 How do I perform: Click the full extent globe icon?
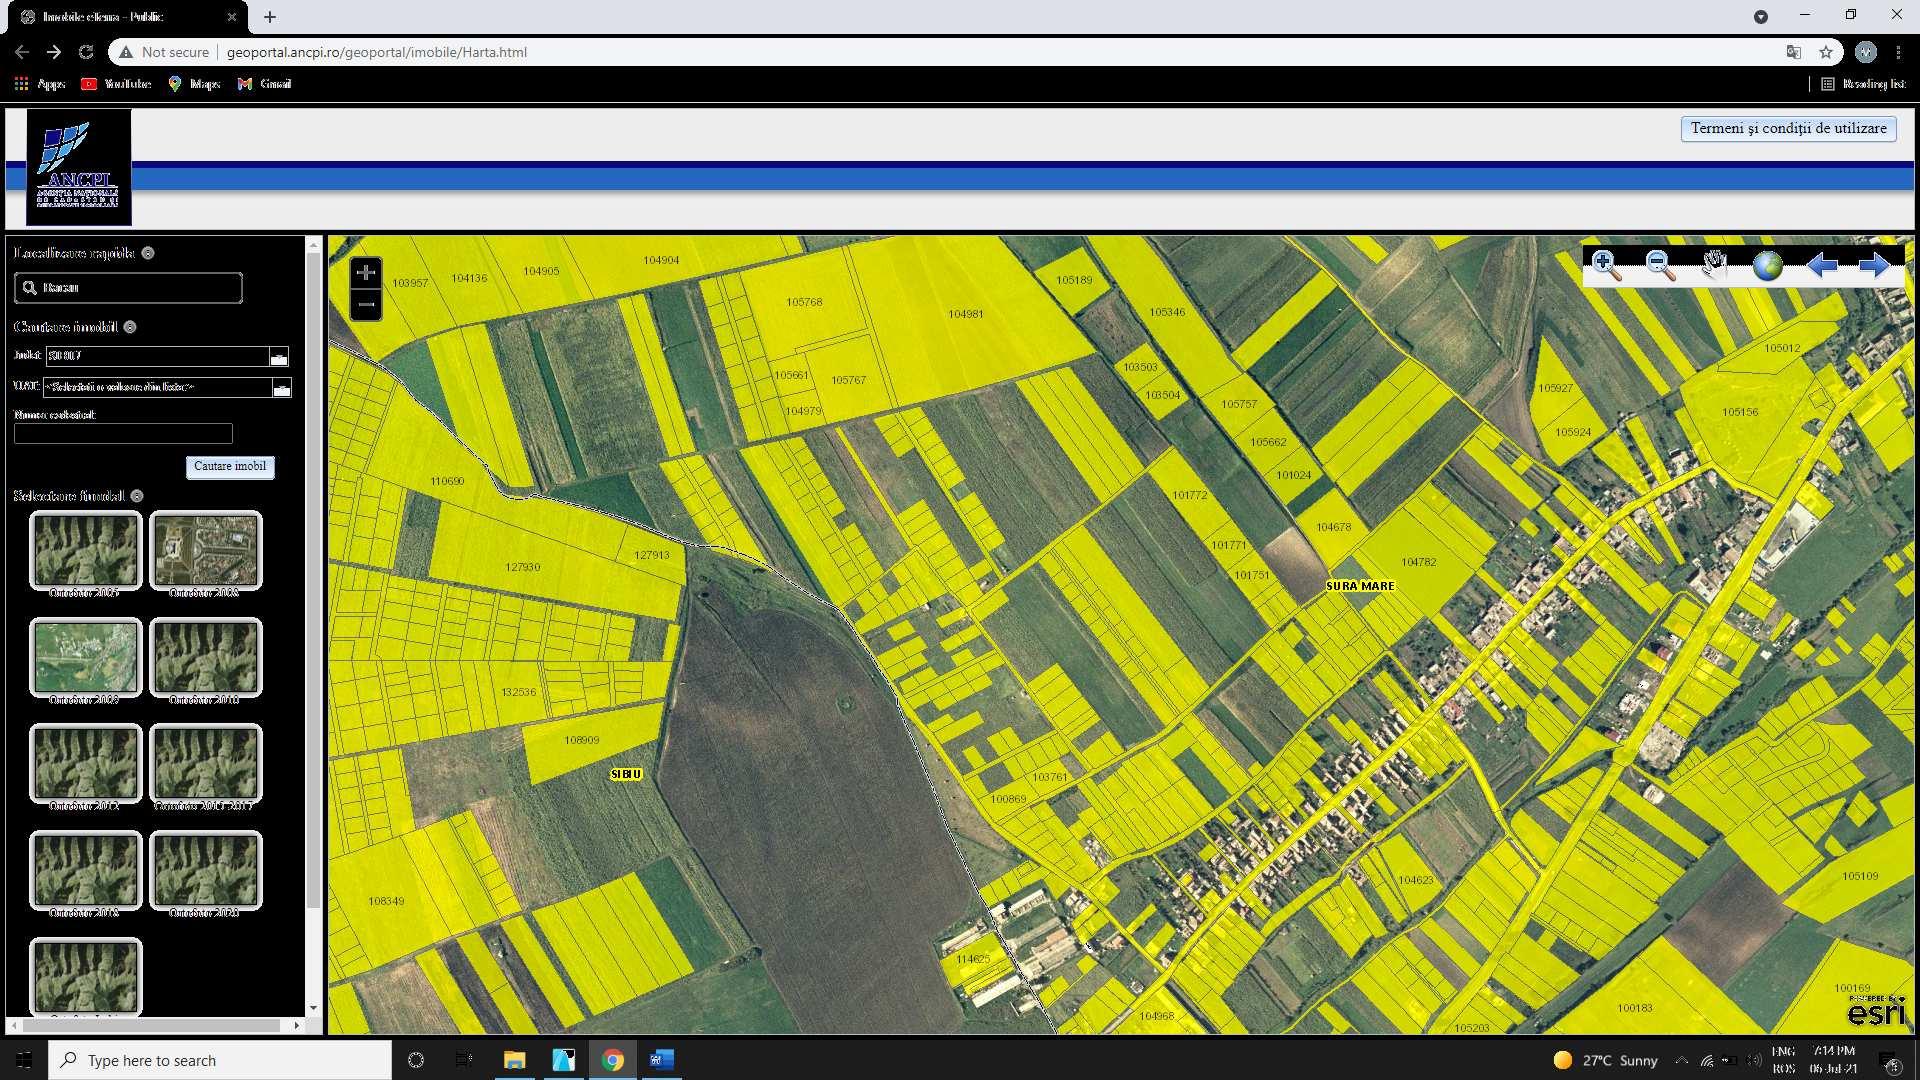pyautogui.click(x=1767, y=266)
